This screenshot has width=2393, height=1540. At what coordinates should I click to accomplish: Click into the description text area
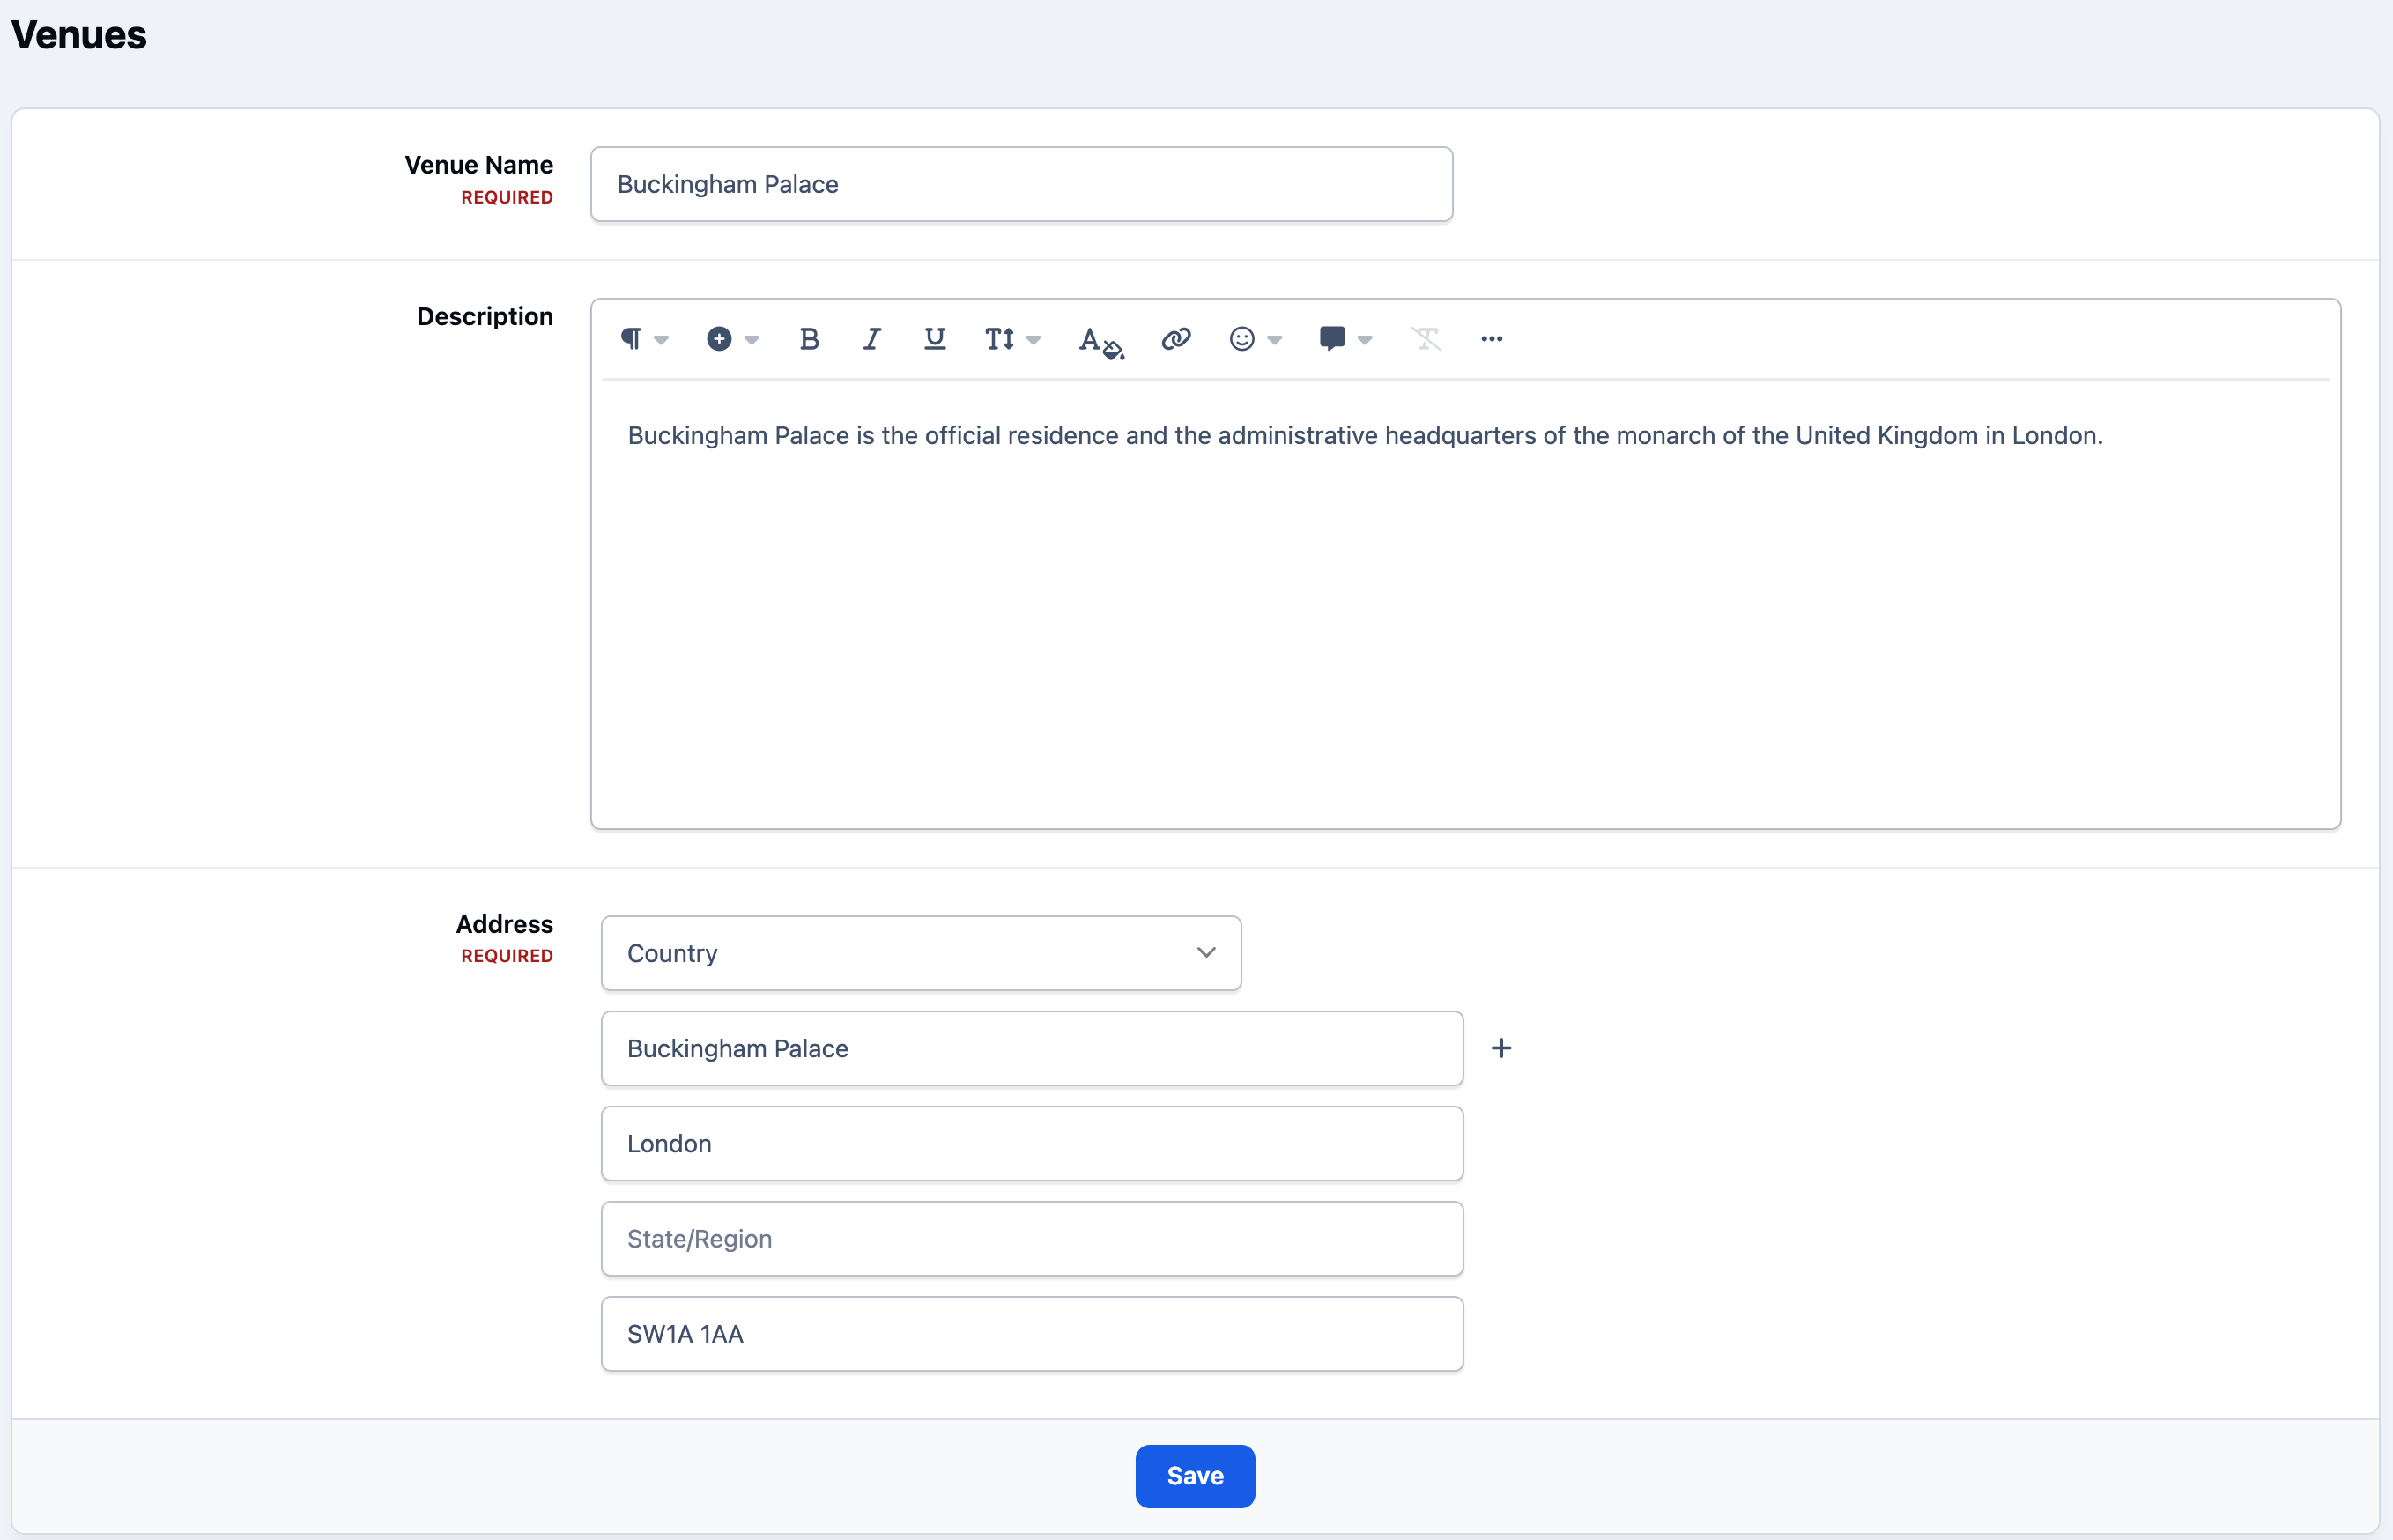click(x=1465, y=603)
